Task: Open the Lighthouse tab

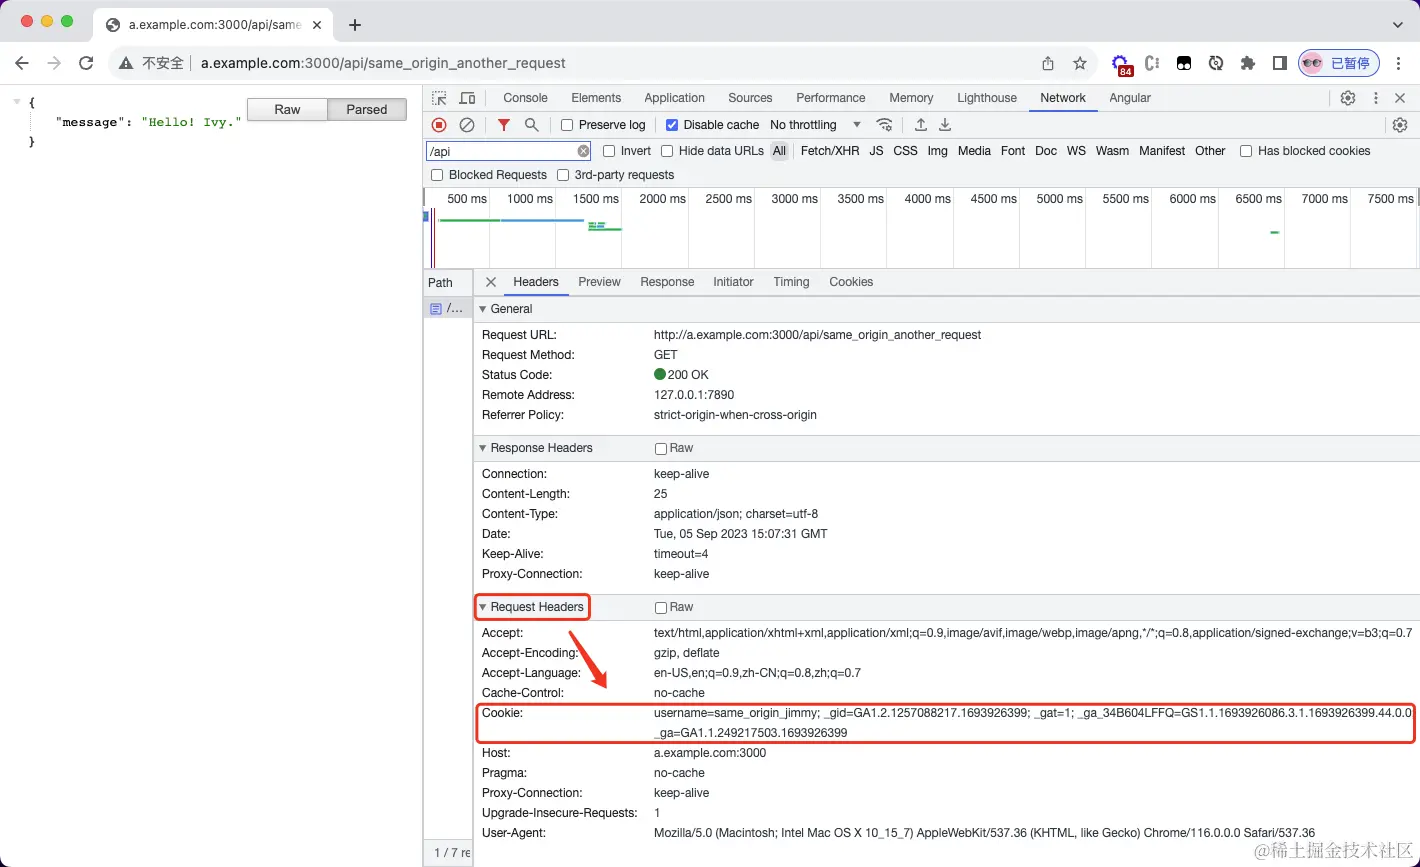Action: click(987, 98)
